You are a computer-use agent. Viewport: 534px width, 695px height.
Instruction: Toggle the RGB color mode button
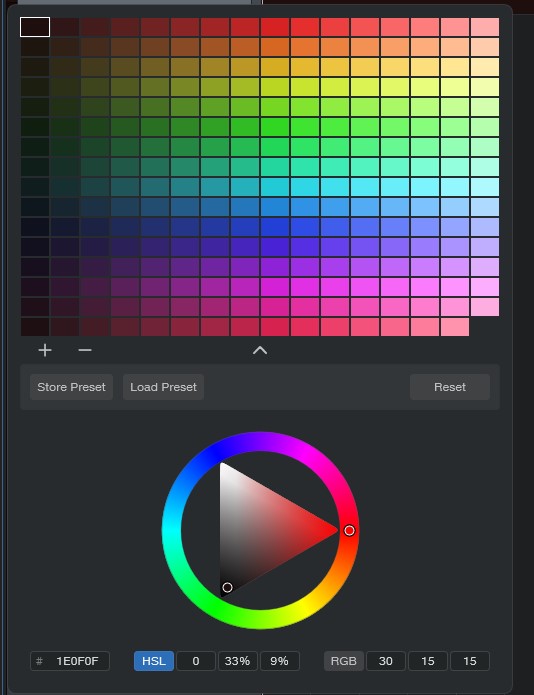click(x=343, y=661)
